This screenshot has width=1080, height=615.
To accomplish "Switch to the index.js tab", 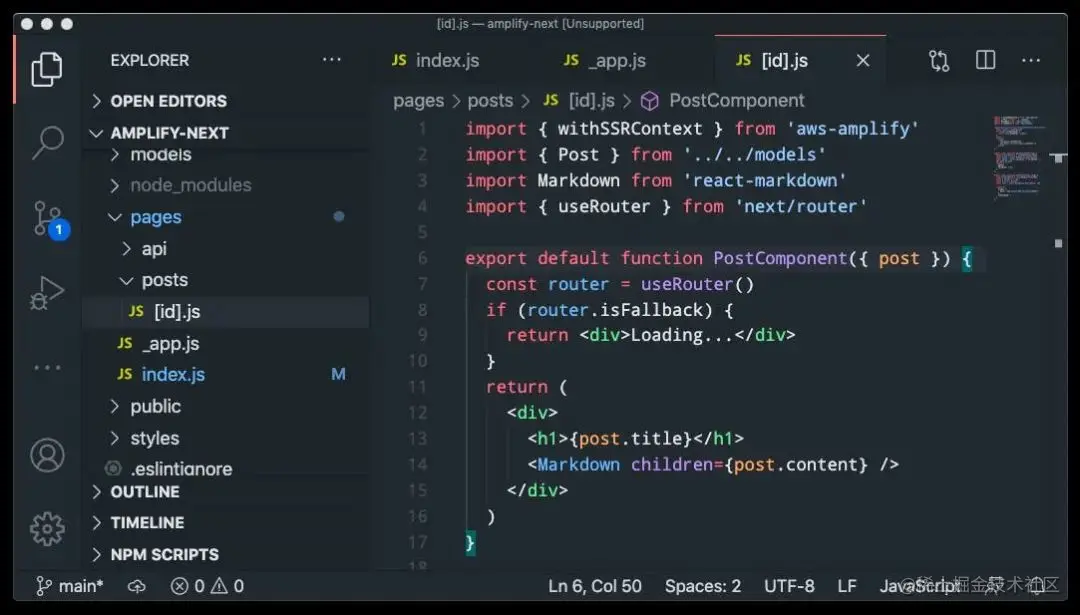I will [x=435, y=61].
